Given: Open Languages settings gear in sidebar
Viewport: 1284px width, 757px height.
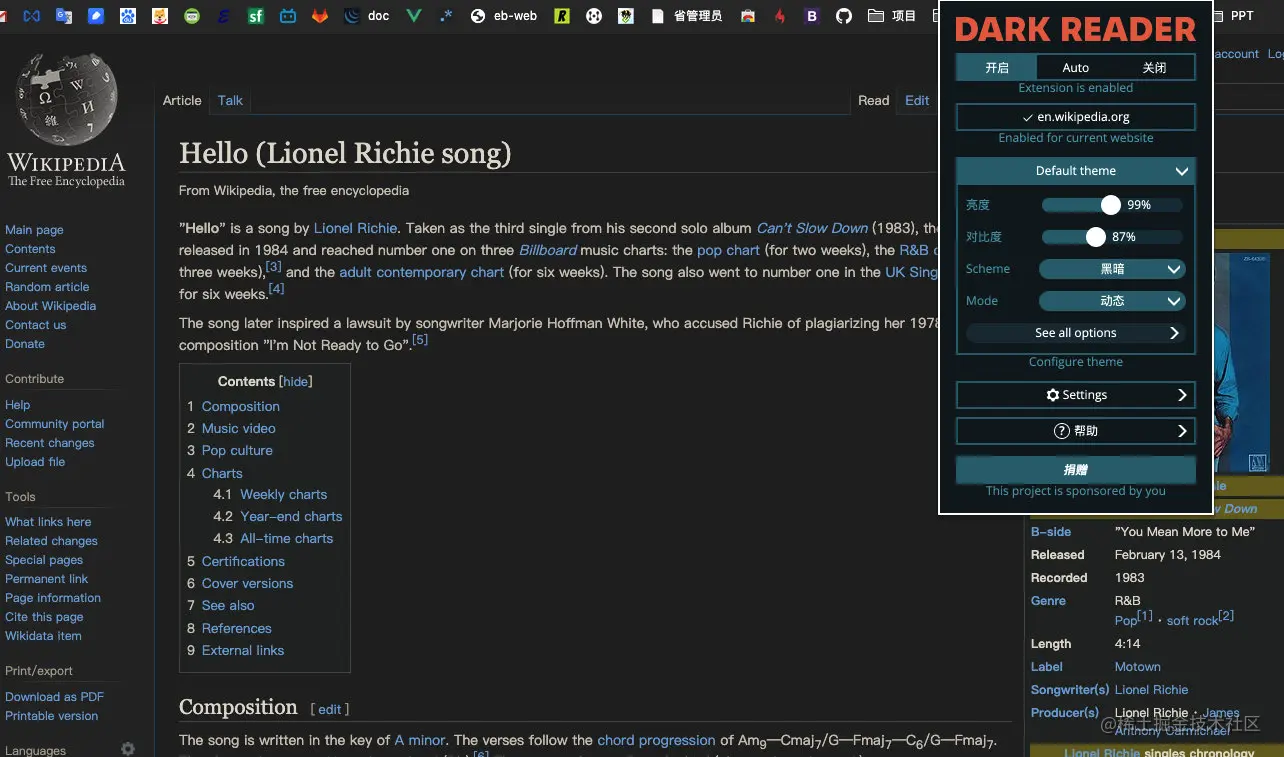Looking at the screenshot, I should tap(128, 749).
